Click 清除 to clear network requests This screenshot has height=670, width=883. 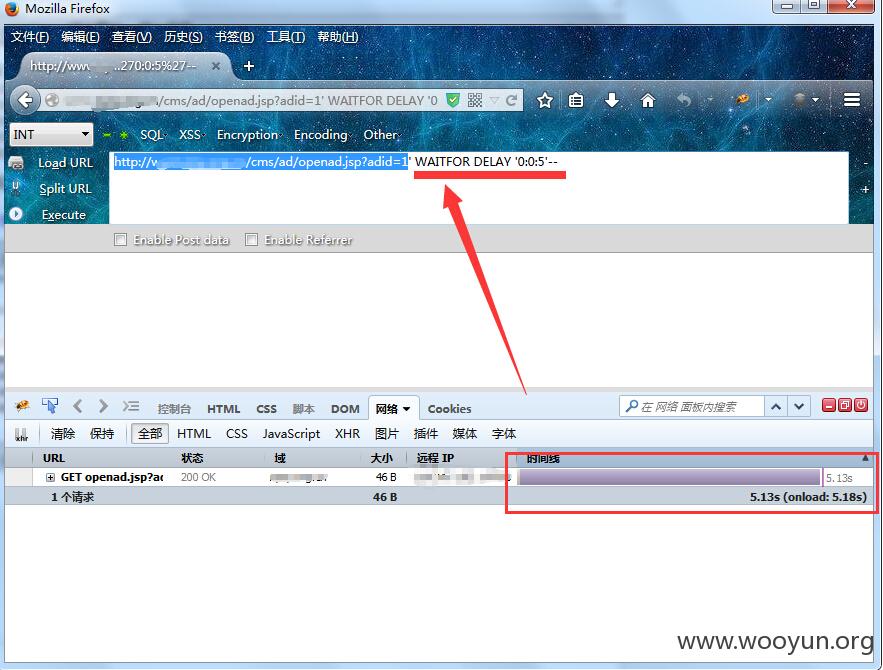tap(63, 434)
